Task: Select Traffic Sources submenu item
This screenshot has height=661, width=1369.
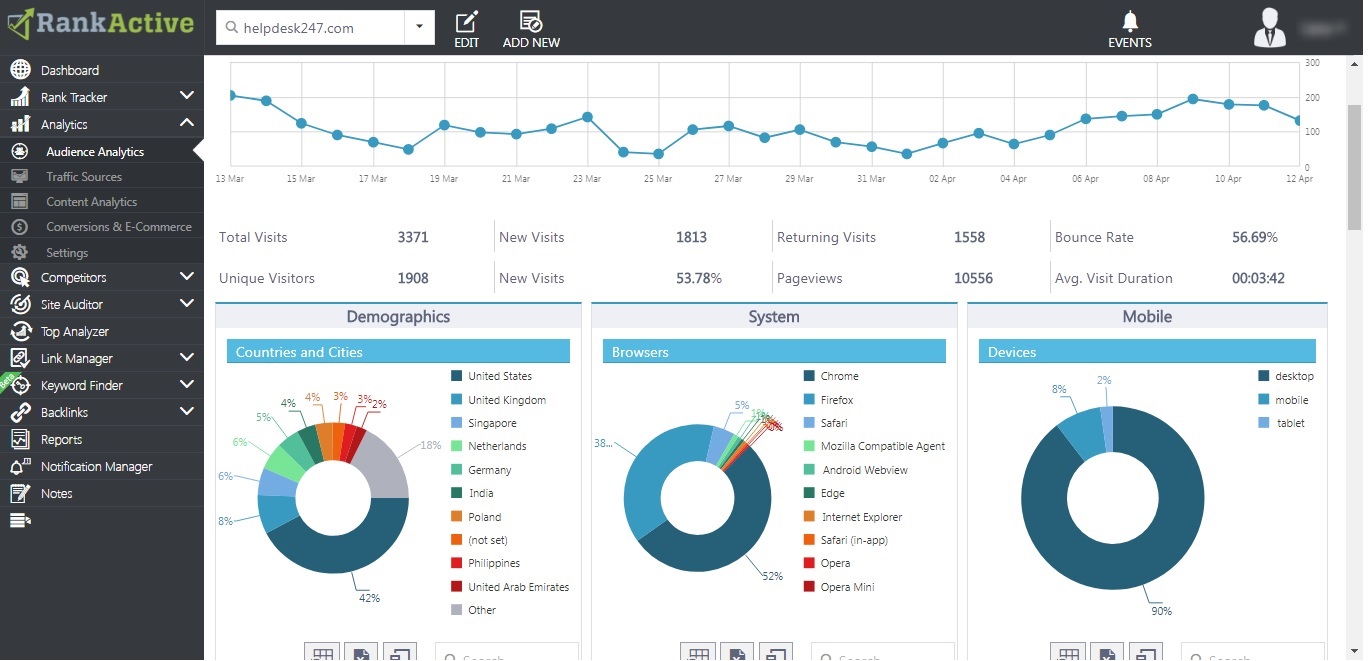Action: coord(84,176)
